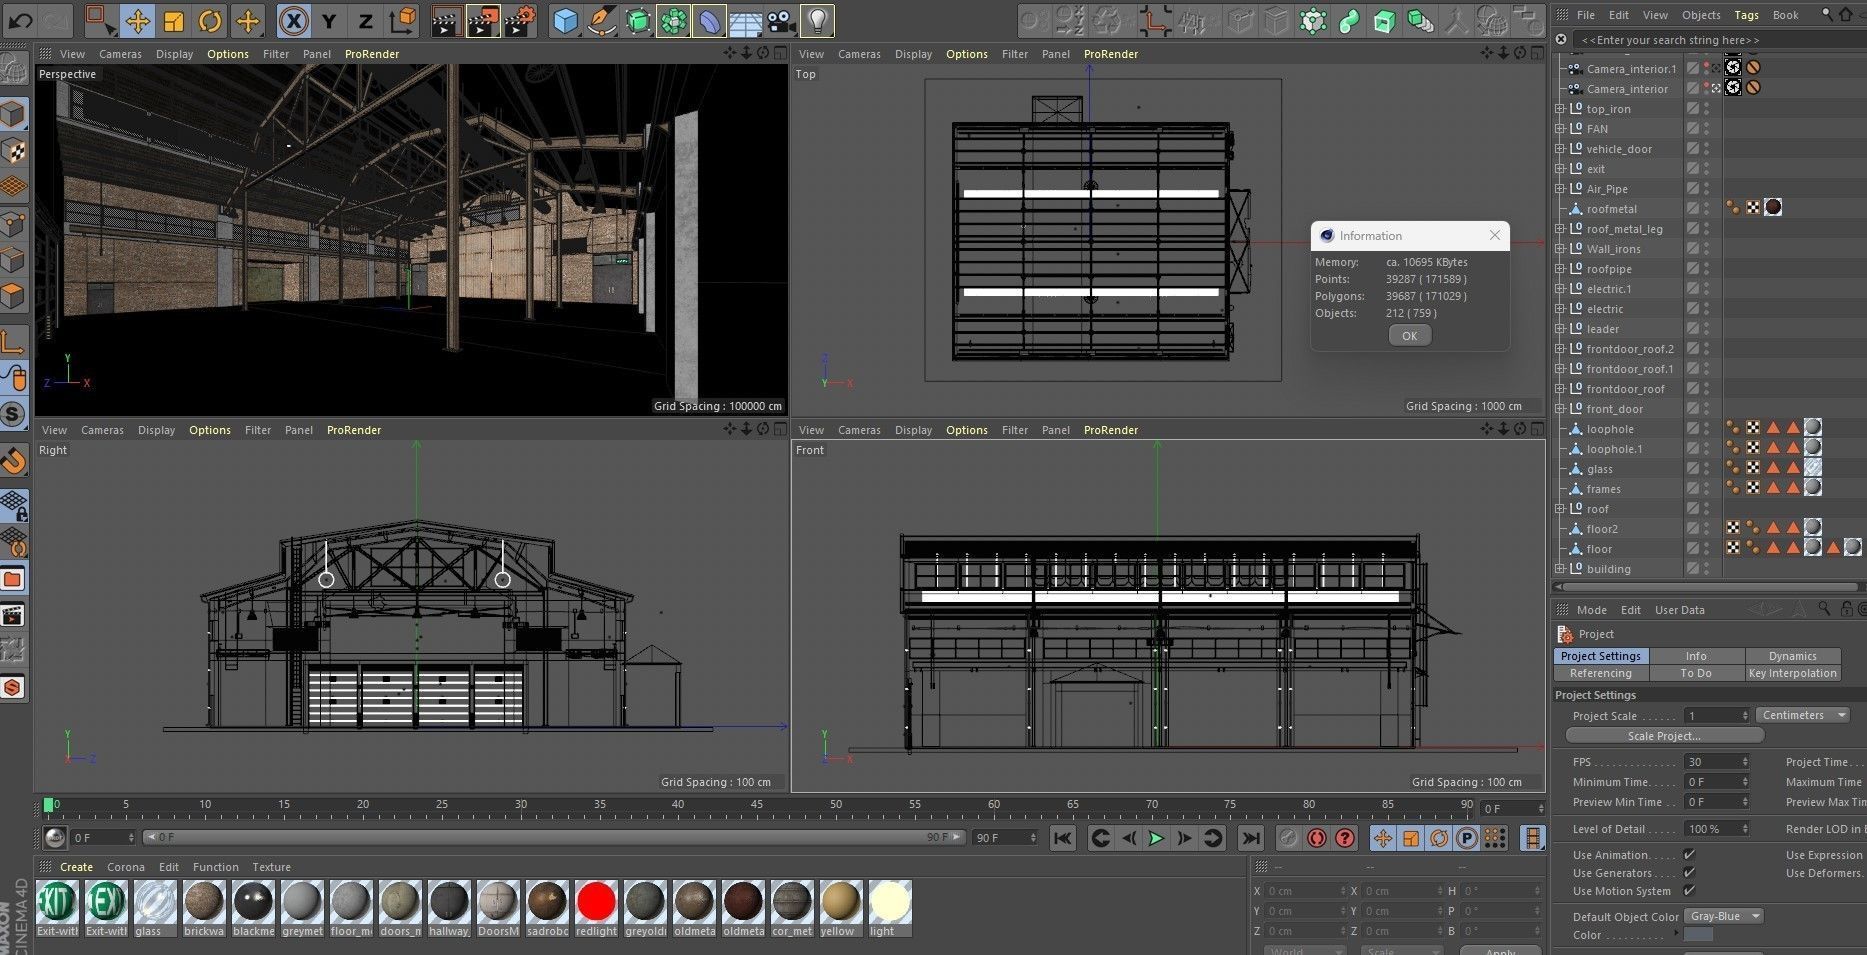Select the Rotate tool

click(x=210, y=20)
